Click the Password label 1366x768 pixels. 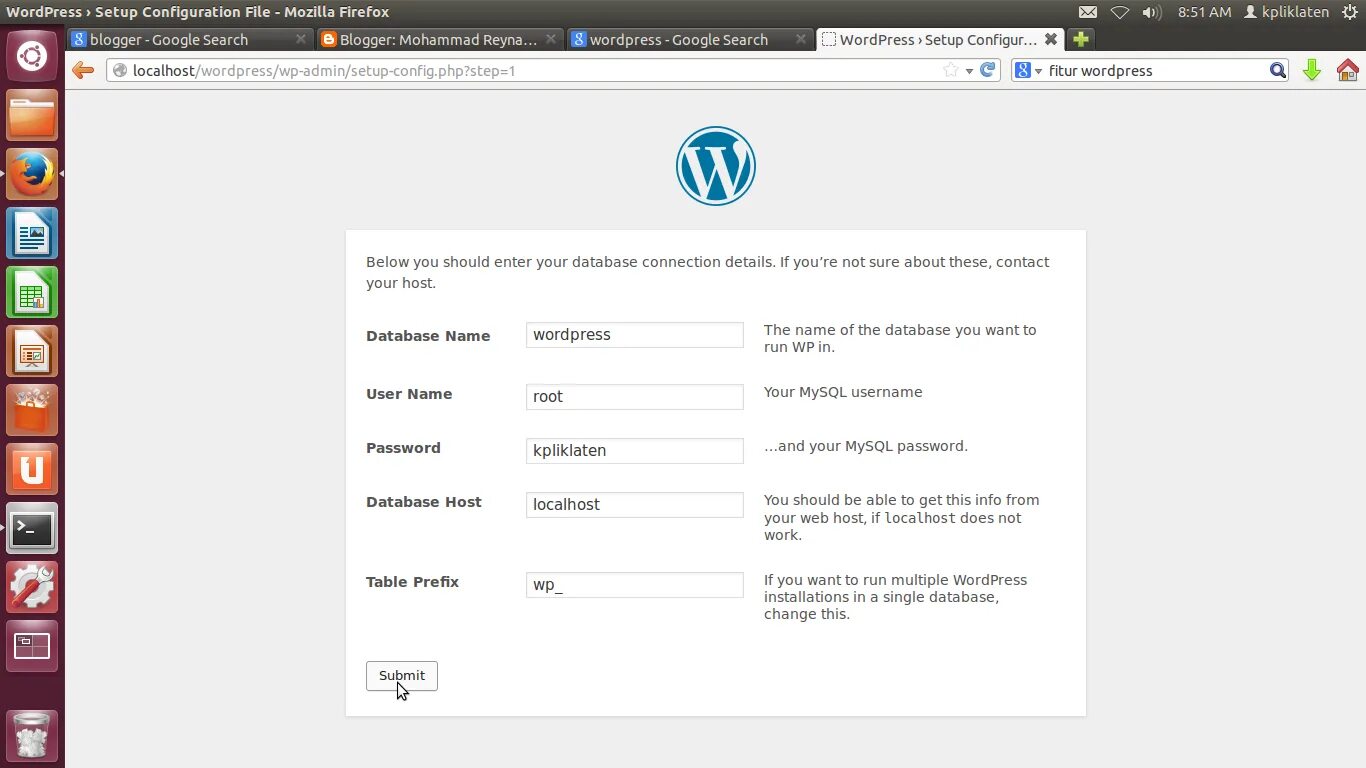[x=403, y=448]
